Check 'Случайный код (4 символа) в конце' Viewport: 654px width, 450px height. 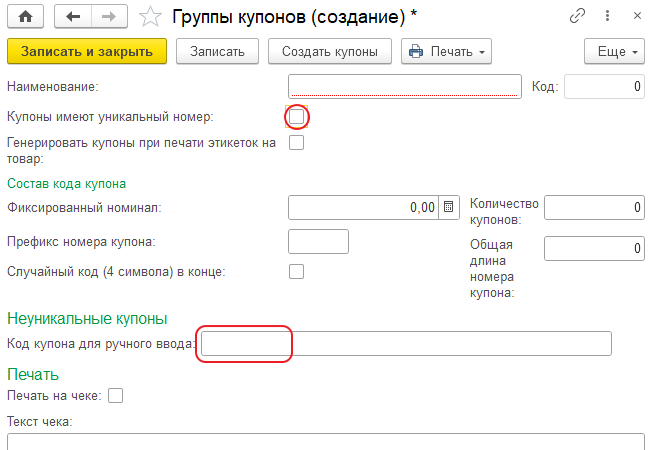point(296,271)
